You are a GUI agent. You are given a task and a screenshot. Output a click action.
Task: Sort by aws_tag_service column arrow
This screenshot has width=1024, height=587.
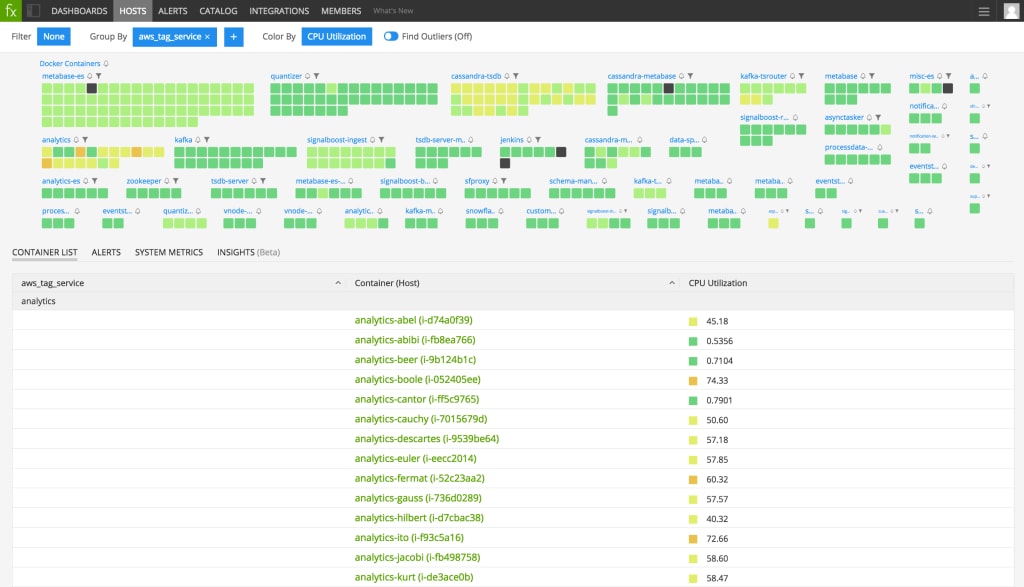[338, 283]
